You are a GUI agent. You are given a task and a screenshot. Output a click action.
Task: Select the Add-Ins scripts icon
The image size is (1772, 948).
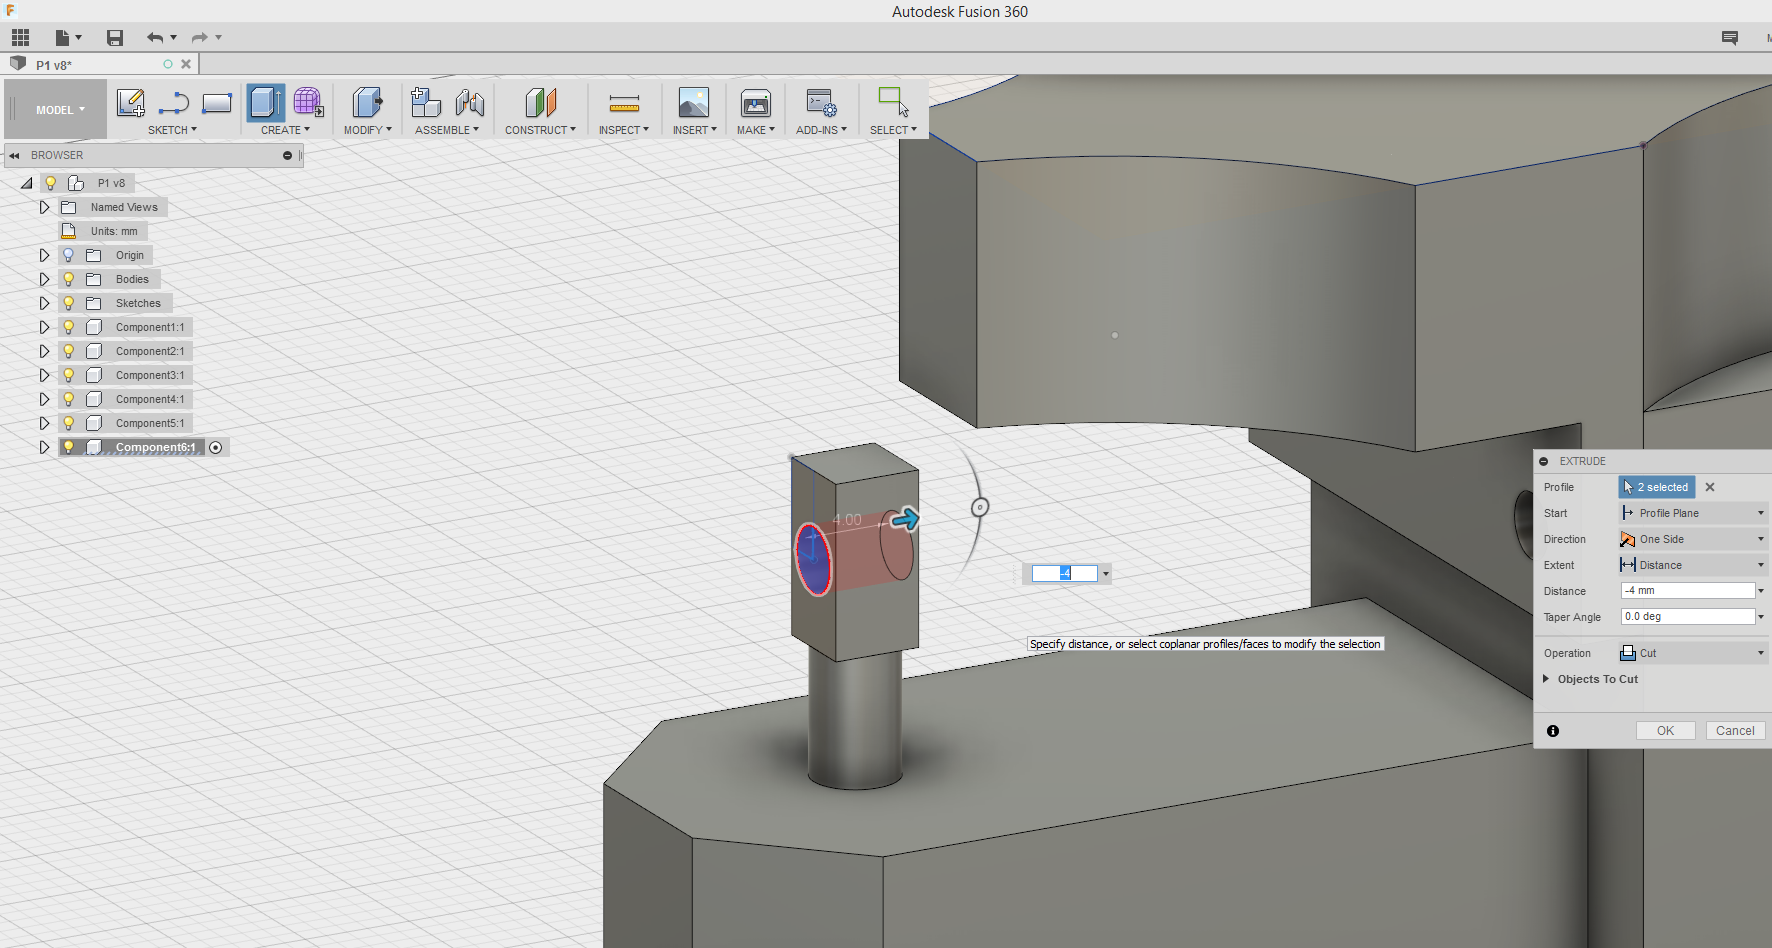[822, 102]
